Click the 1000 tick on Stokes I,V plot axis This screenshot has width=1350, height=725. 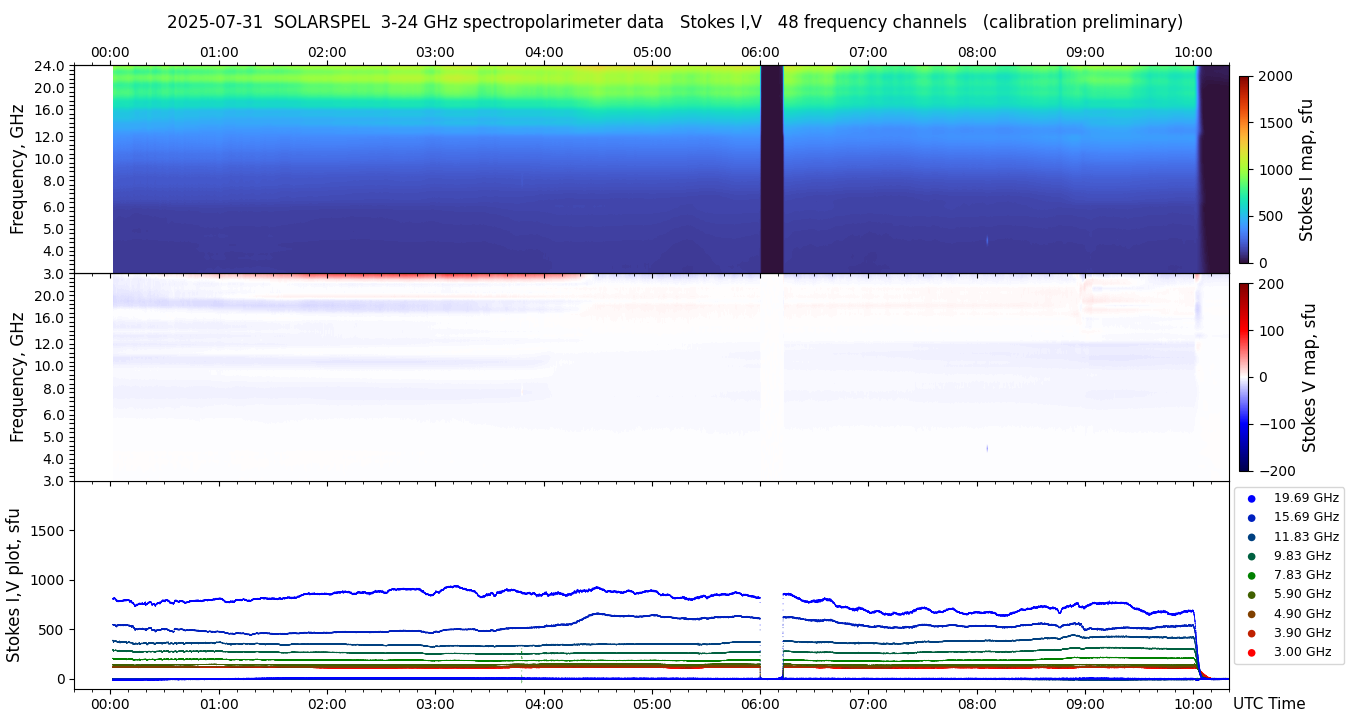click(x=46, y=580)
